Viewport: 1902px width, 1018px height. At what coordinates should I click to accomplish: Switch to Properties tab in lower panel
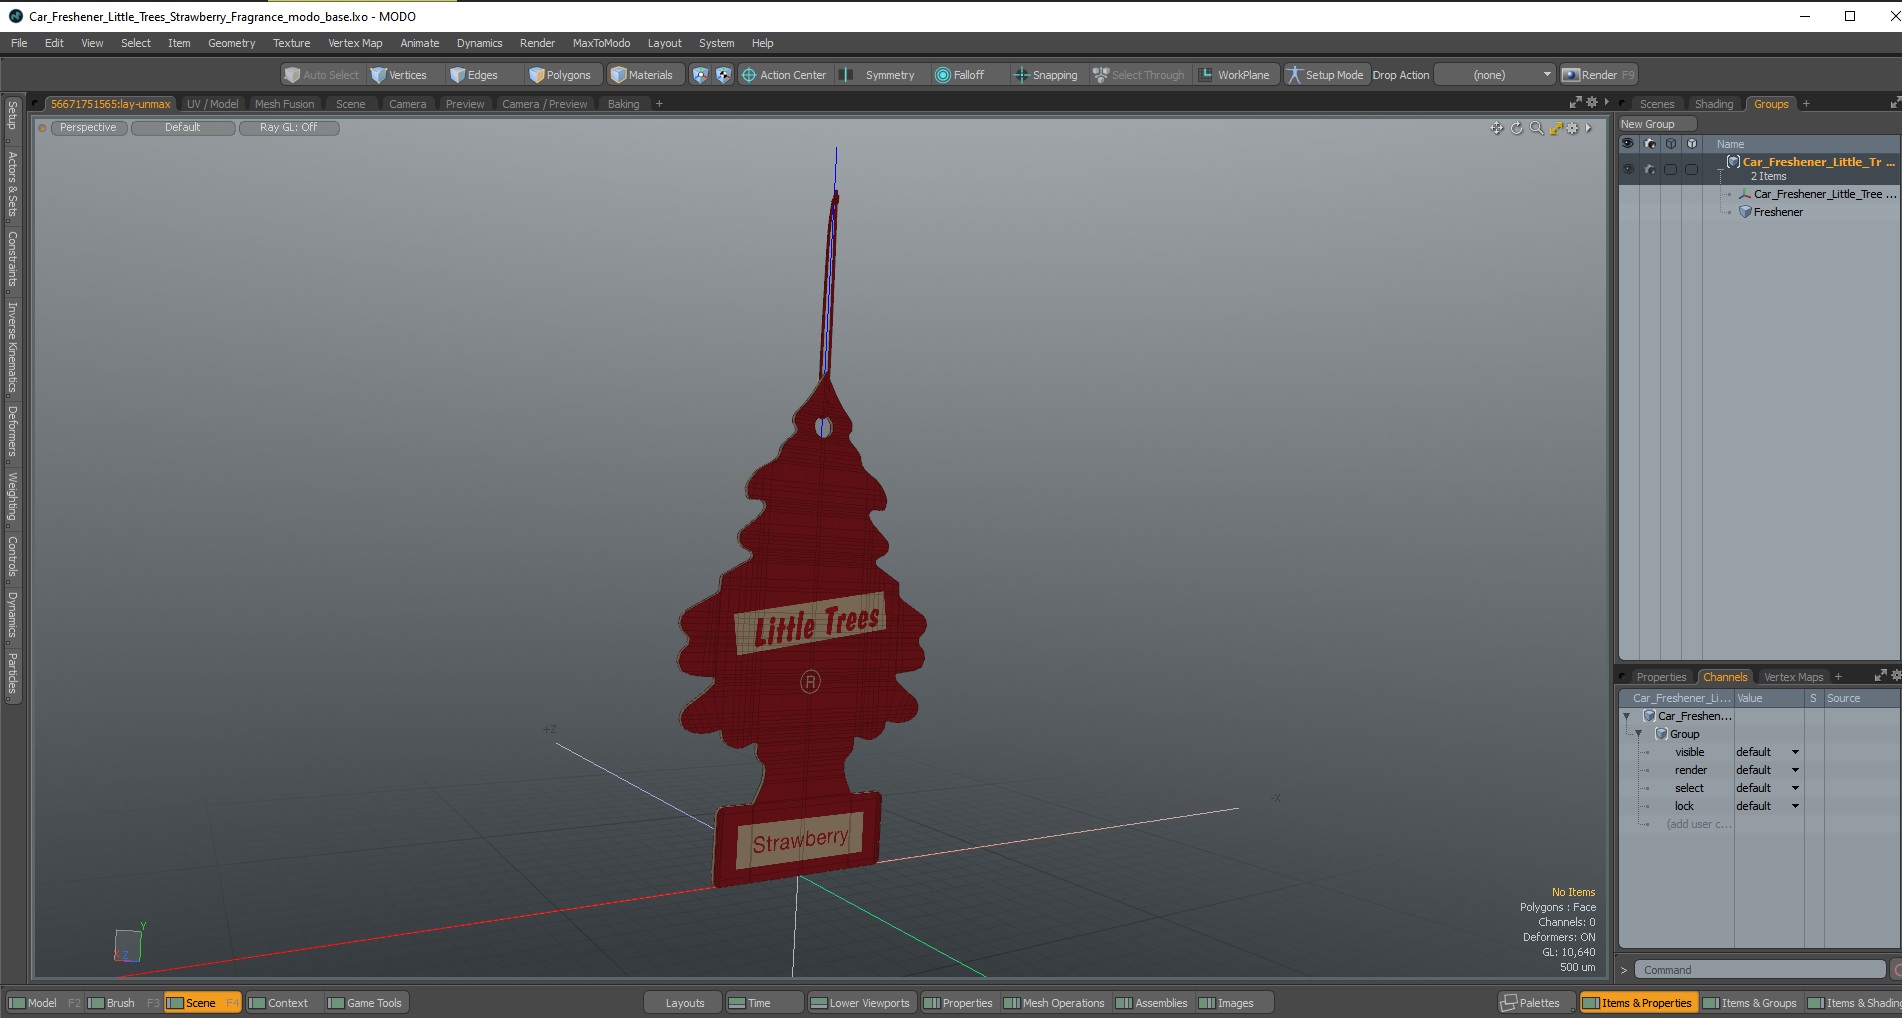coord(1660,677)
